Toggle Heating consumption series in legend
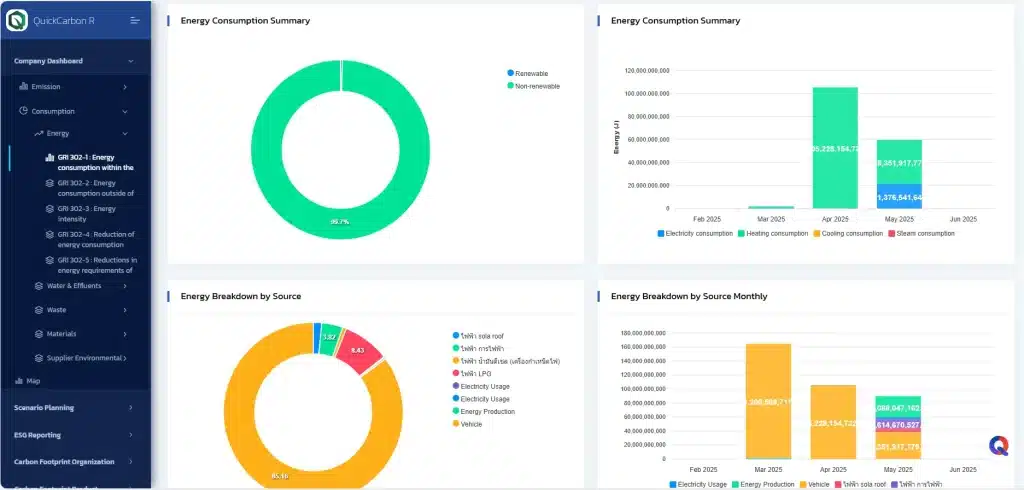Viewport: 1024px width, 490px height. (x=774, y=233)
